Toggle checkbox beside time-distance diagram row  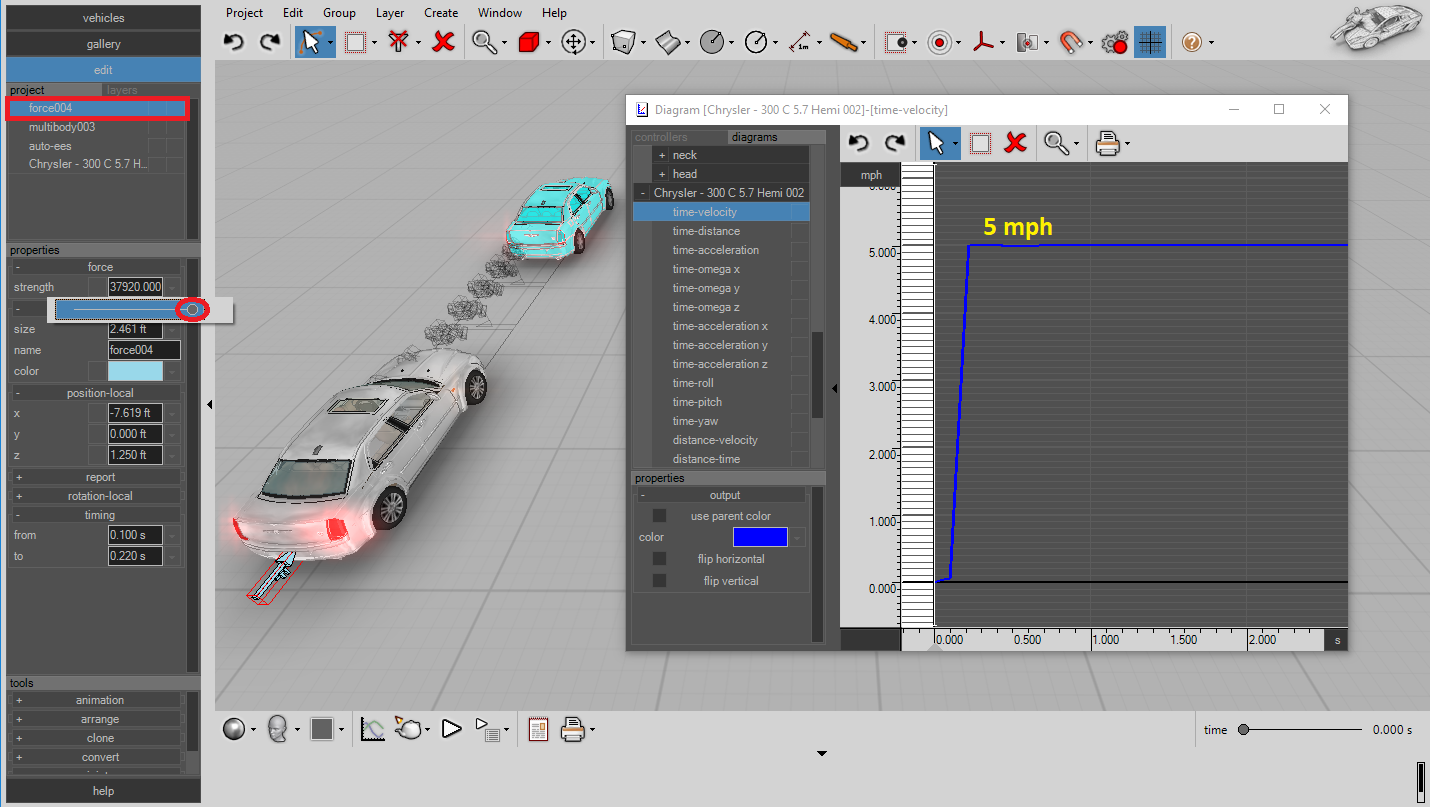click(799, 231)
